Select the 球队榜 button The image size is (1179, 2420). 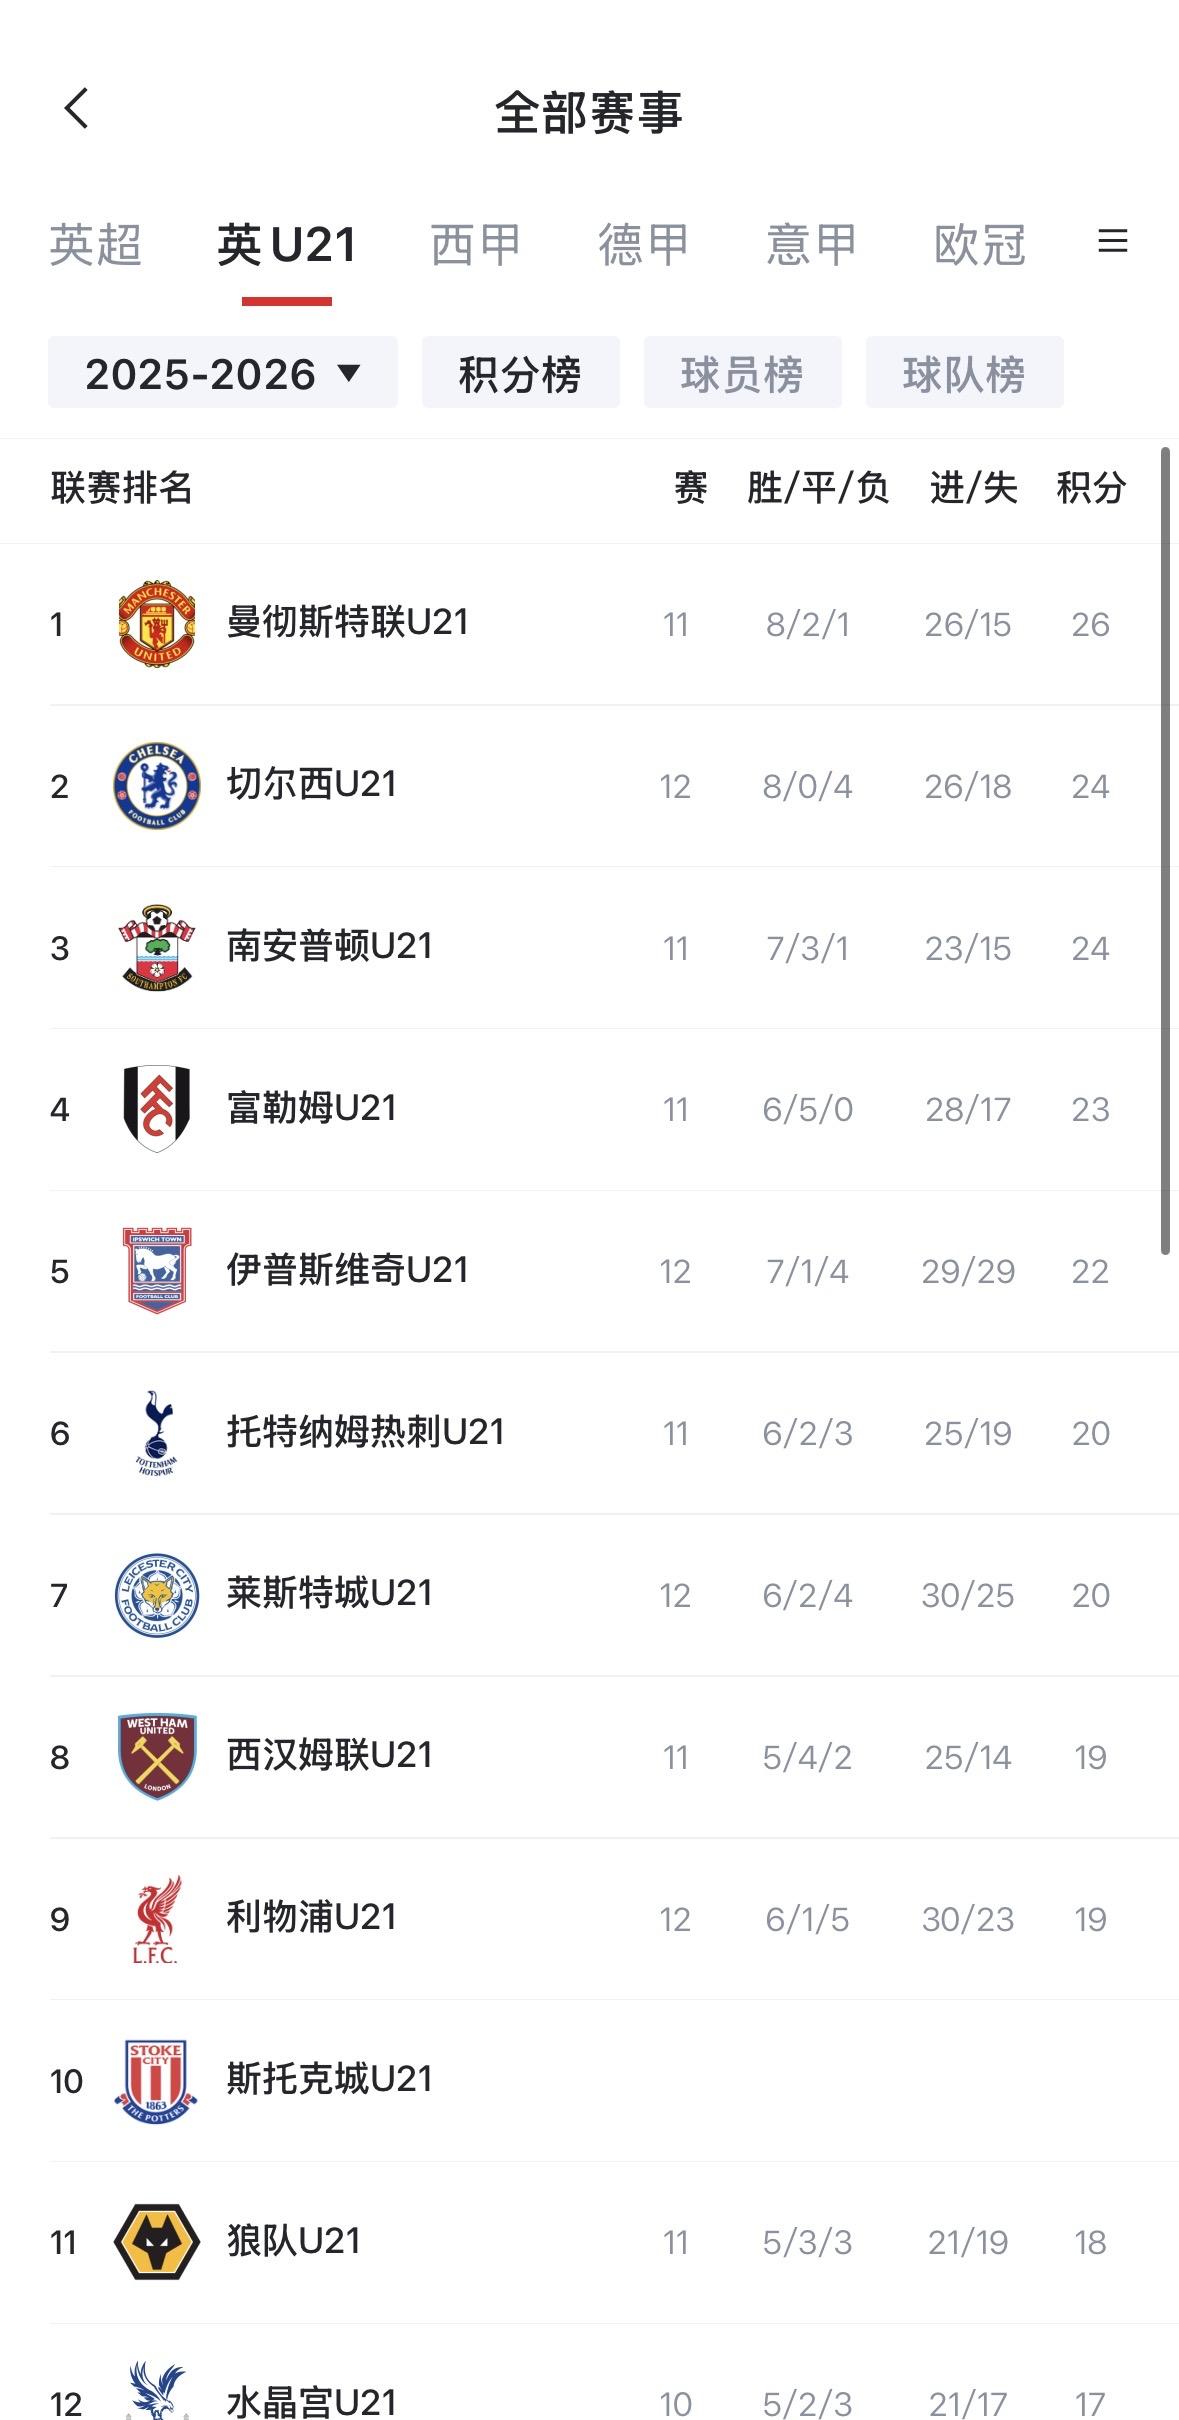click(x=965, y=372)
